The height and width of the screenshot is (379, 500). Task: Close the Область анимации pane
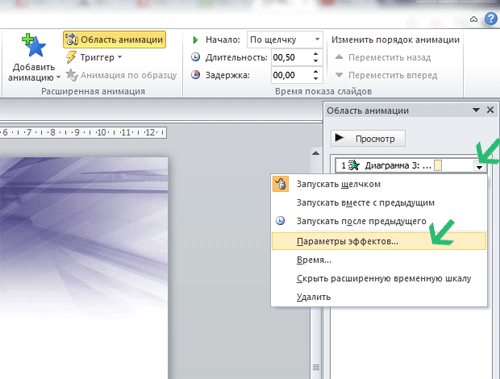tap(490, 110)
